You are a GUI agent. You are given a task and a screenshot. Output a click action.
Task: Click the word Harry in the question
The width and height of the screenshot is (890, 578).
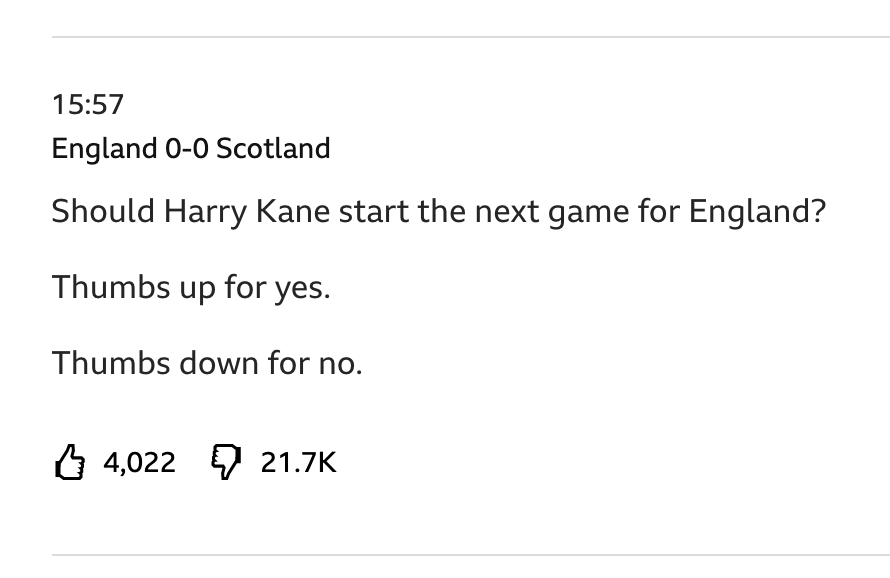[x=205, y=212]
